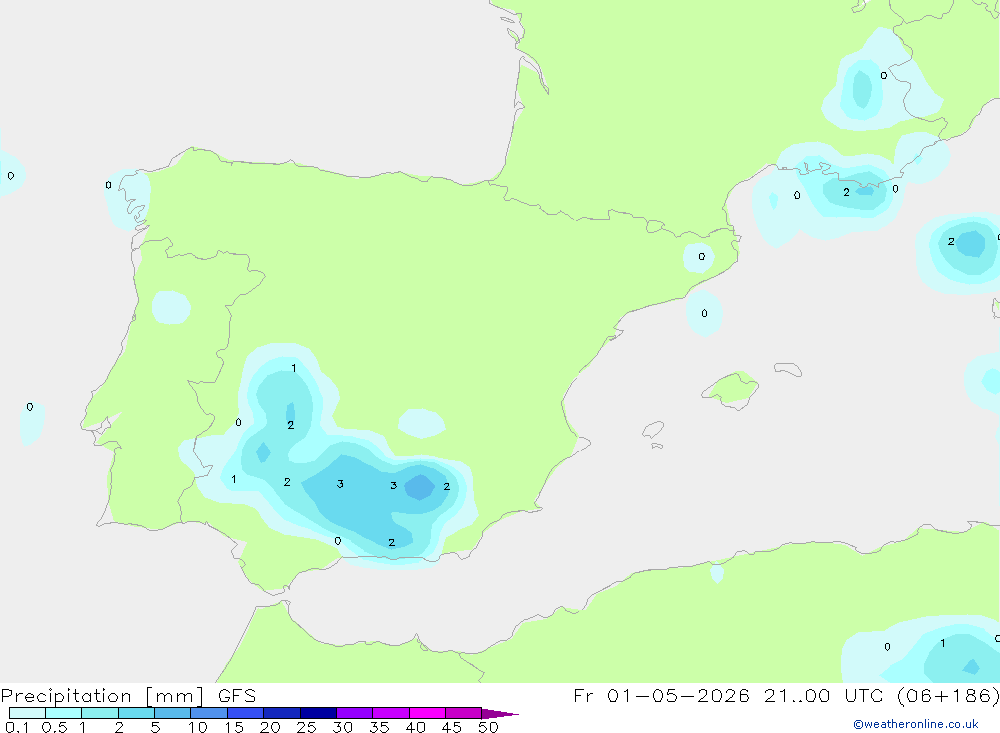Select the 1–2 mm legend swatch
1000x733 pixels.
click(99, 713)
